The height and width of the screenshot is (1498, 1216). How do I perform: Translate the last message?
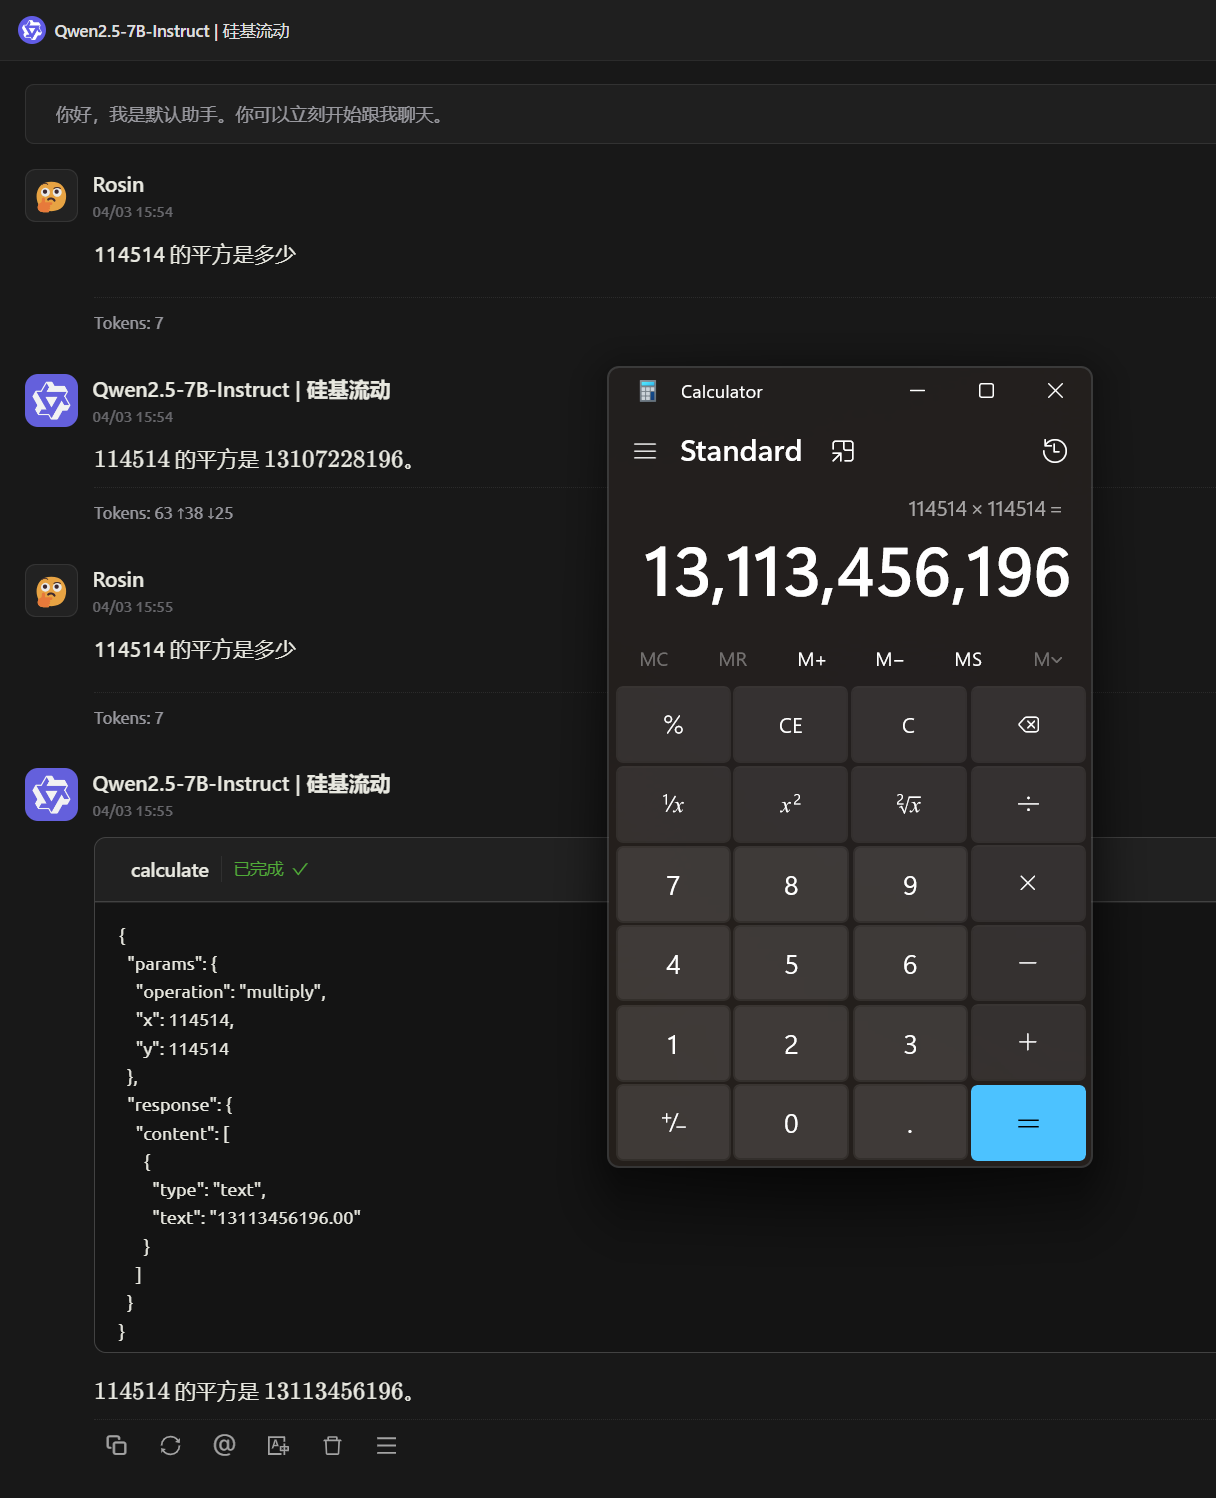point(279,1445)
